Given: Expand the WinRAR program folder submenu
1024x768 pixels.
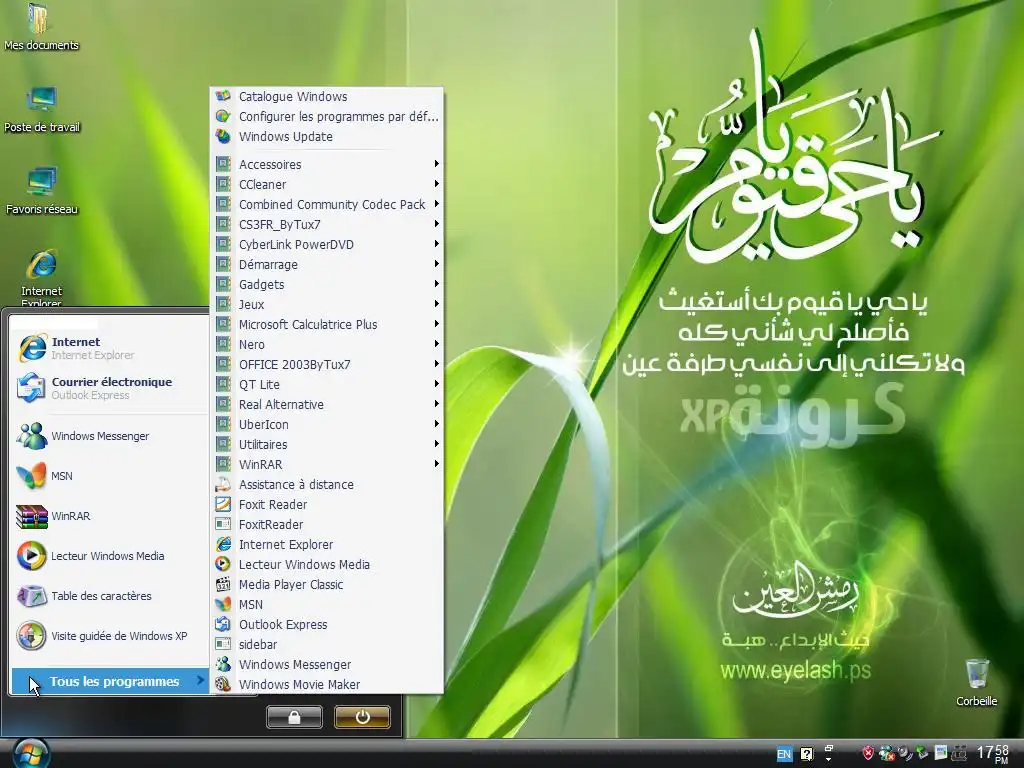Looking at the screenshot, I should (x=327, y=464).
